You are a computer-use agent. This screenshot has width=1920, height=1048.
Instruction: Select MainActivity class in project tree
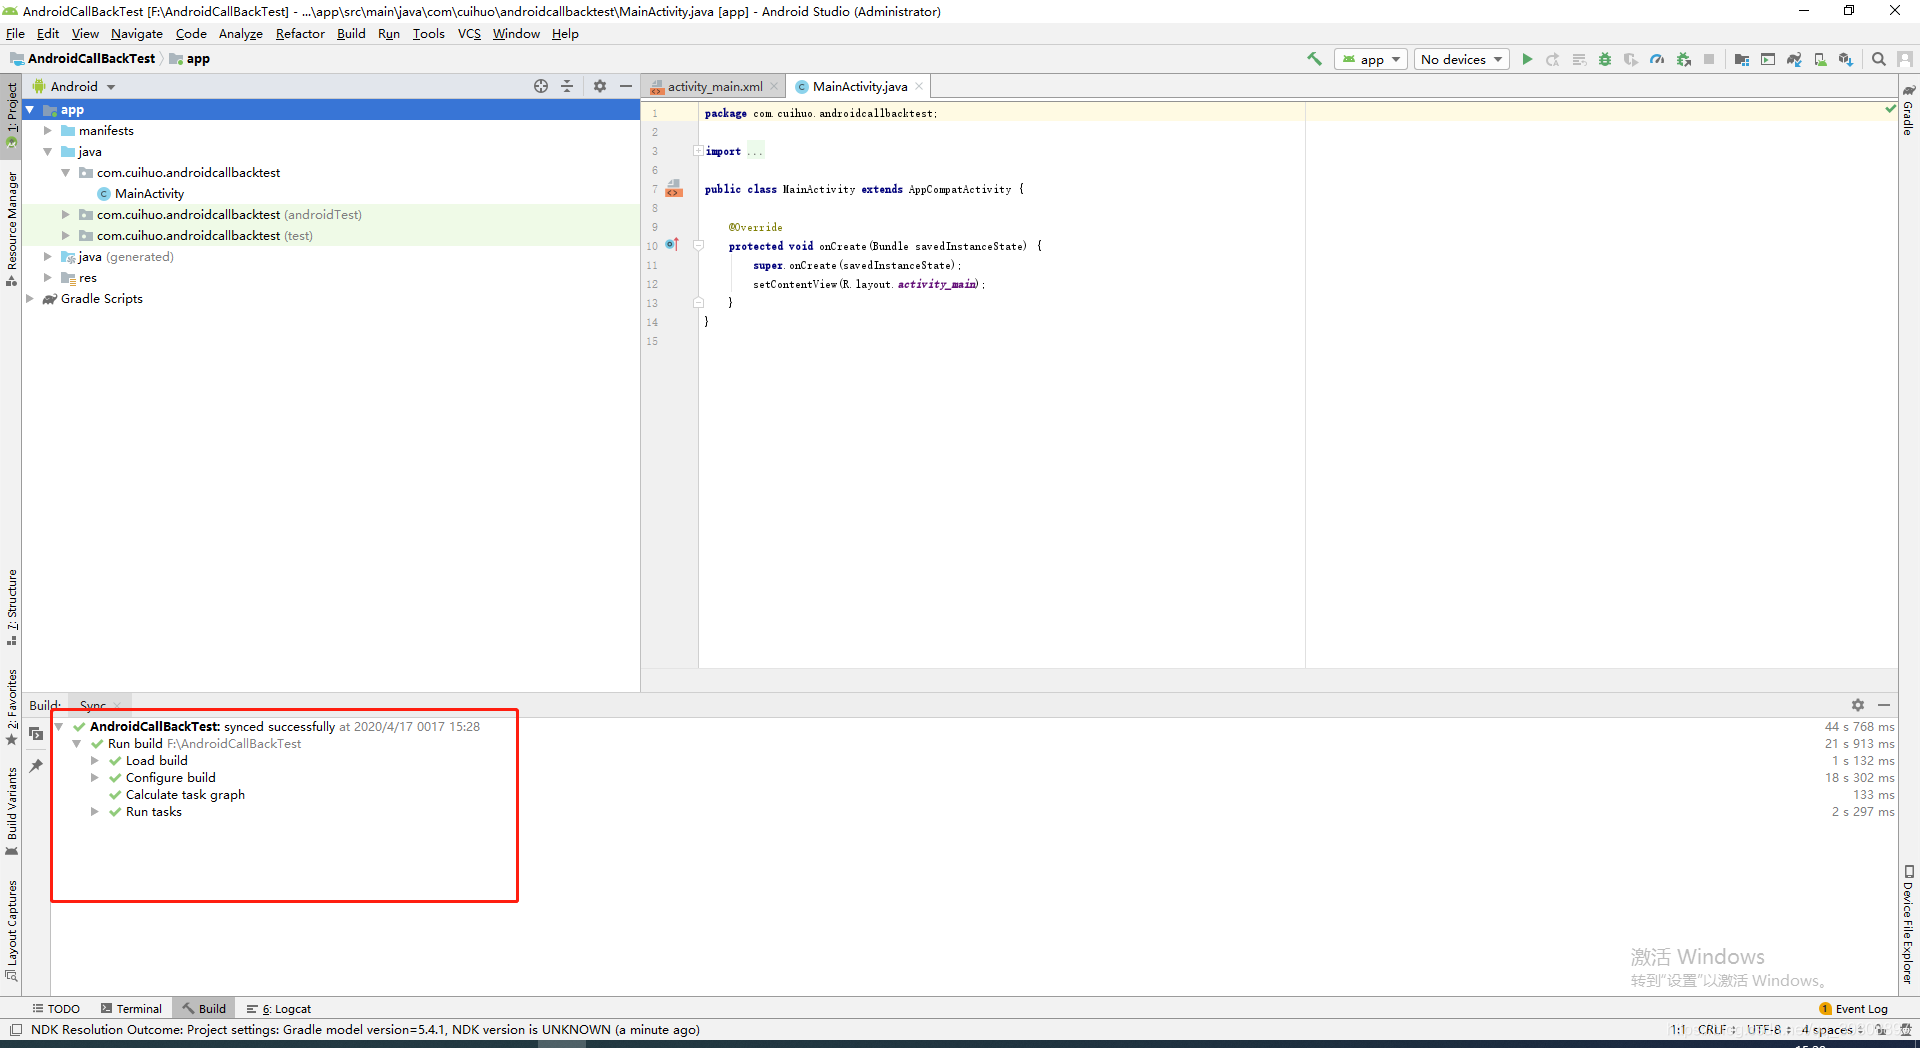pyautogui.click(x=149, y=194)
